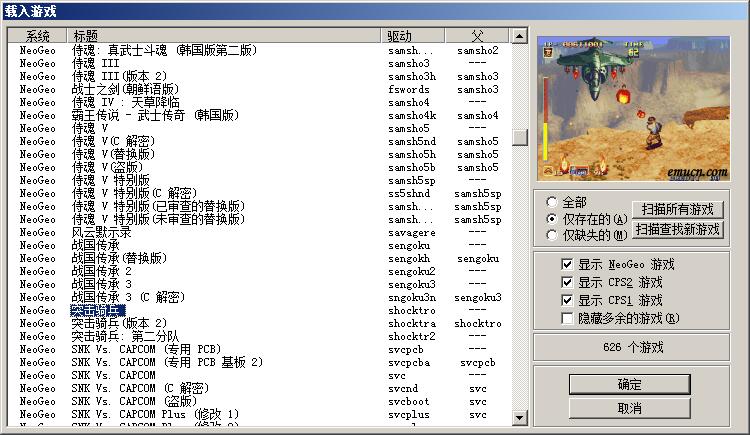Toggle 显示 CPS2 游戏 checkbox
The height and width of the screenshot is (435, 750).
(612, 282)
